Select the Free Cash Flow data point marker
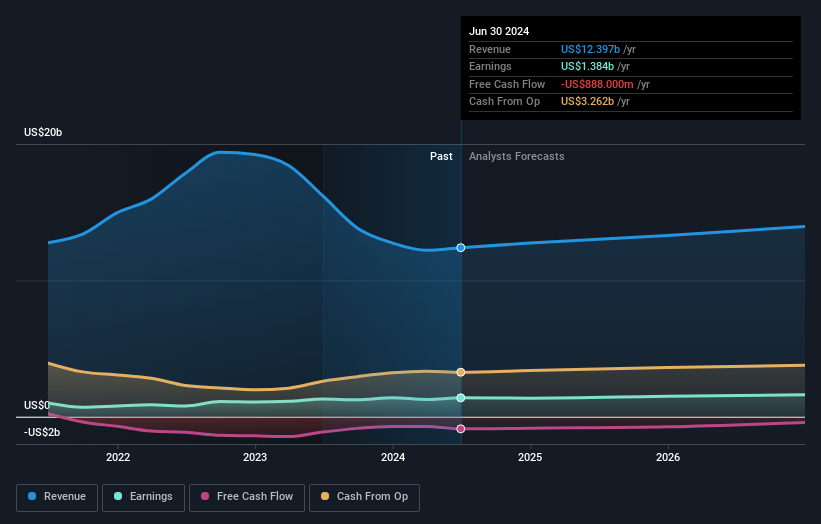 click(461, 429)
